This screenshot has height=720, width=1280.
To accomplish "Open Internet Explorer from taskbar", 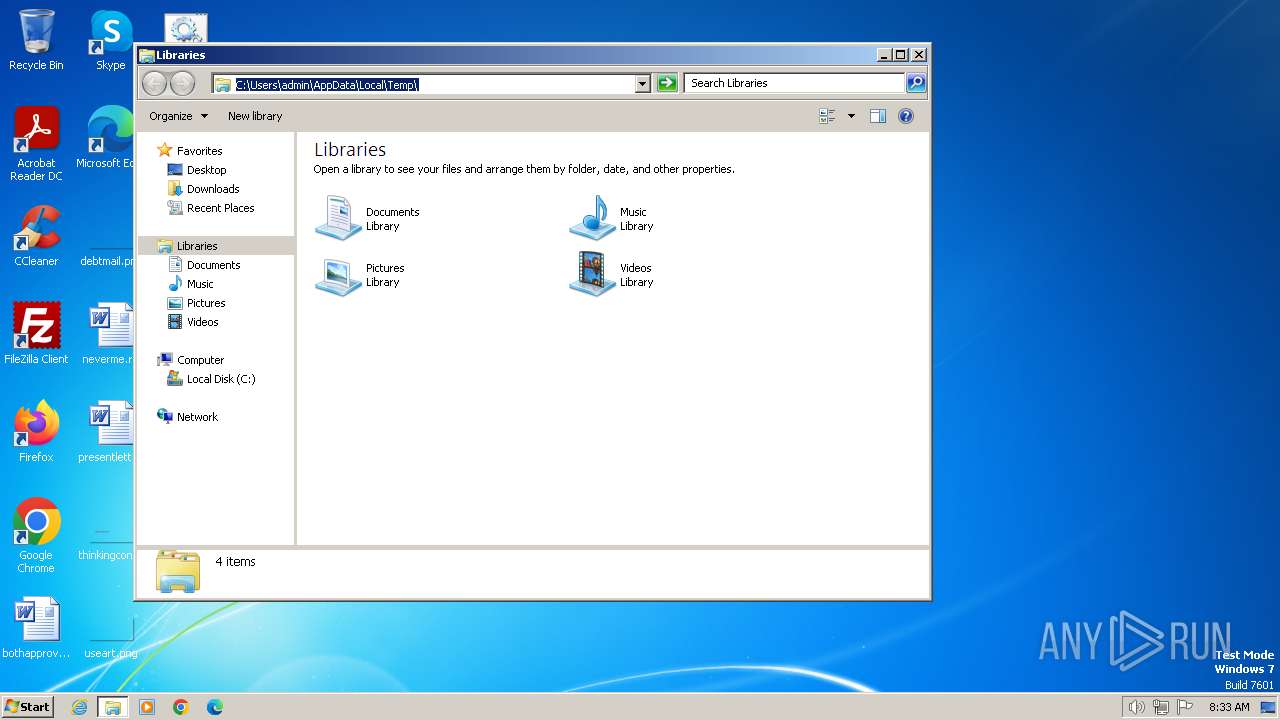I will click(79, 707).
